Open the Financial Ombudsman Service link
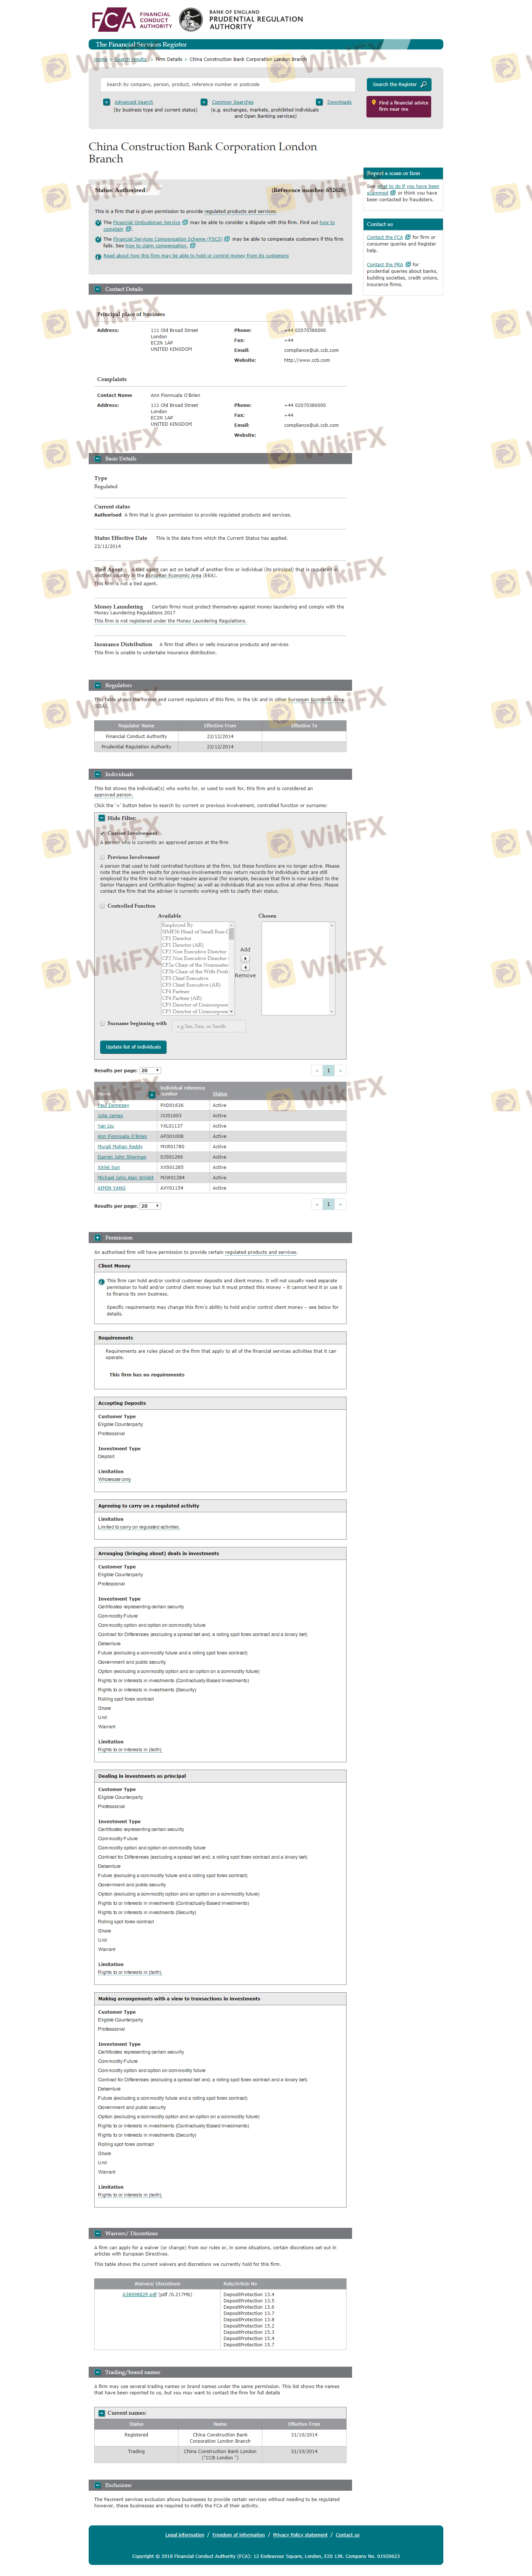Screen dimensions: 532x2576 coord(147,223)
